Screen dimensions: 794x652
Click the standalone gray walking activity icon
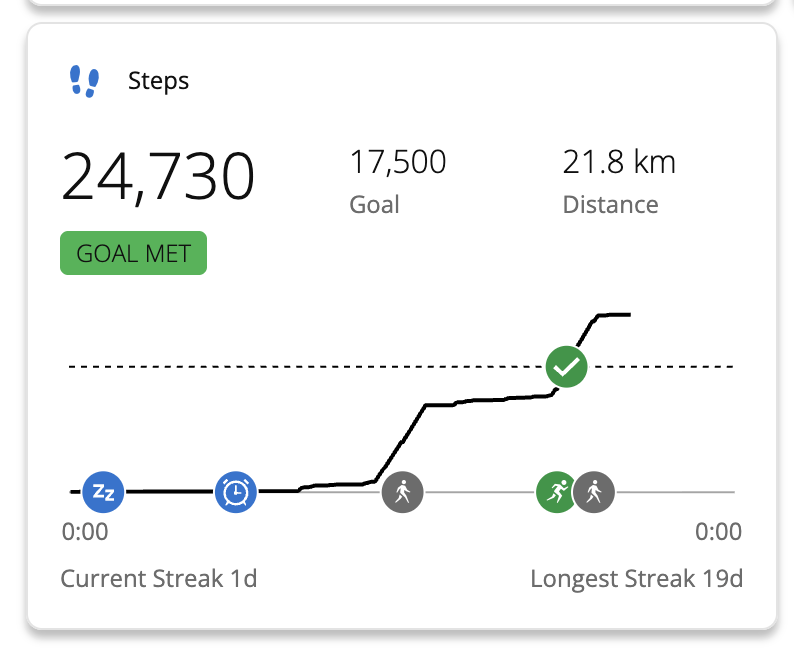tap(402, 491)
